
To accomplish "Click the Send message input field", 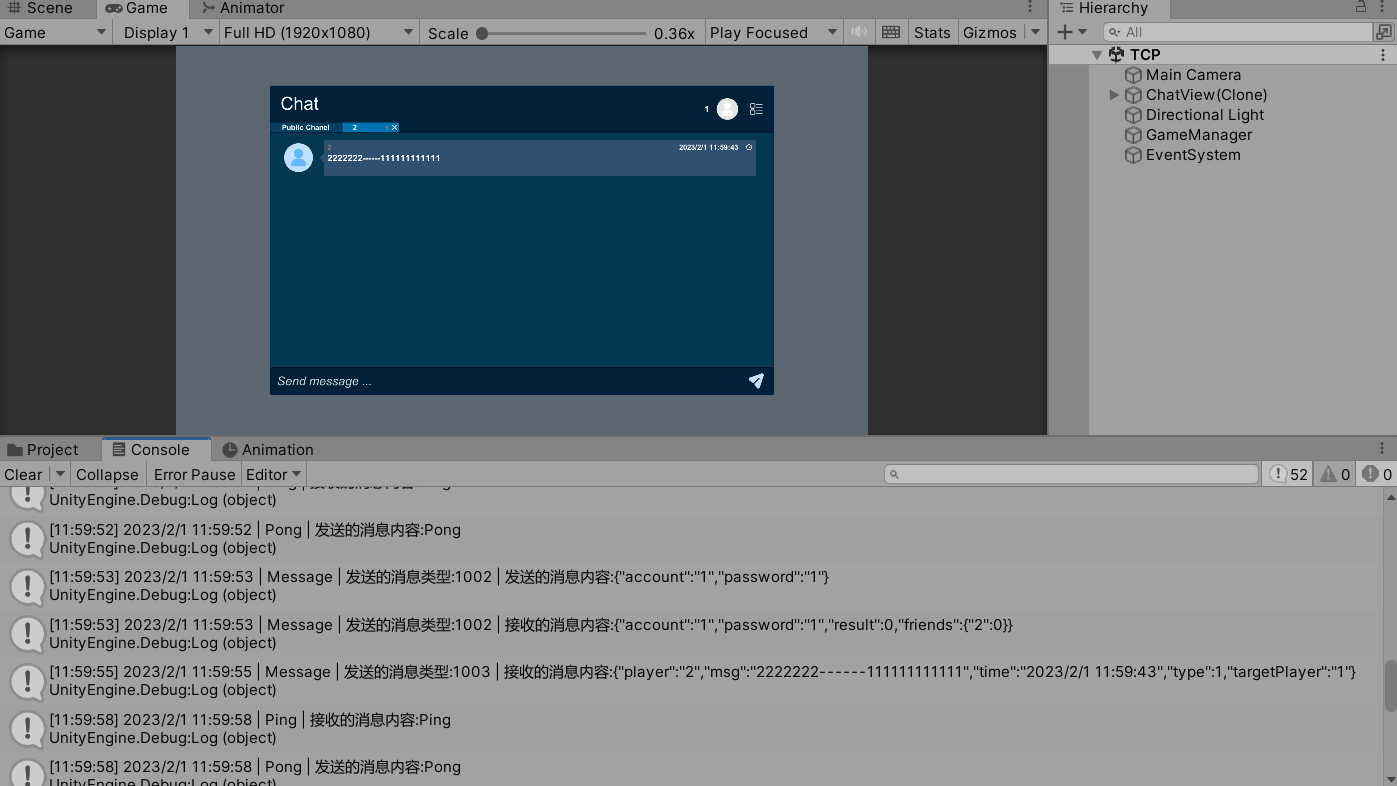I will point(505,381).
